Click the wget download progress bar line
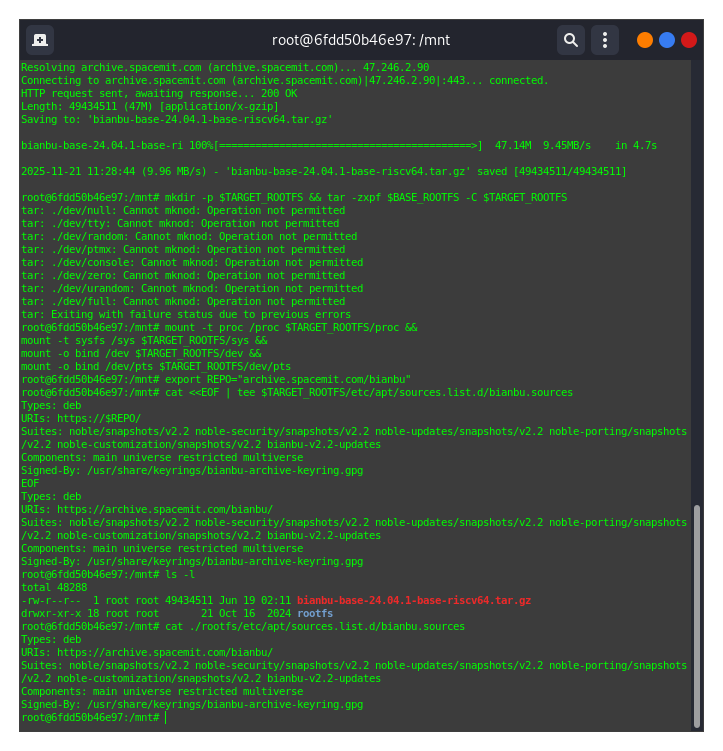 338,145
